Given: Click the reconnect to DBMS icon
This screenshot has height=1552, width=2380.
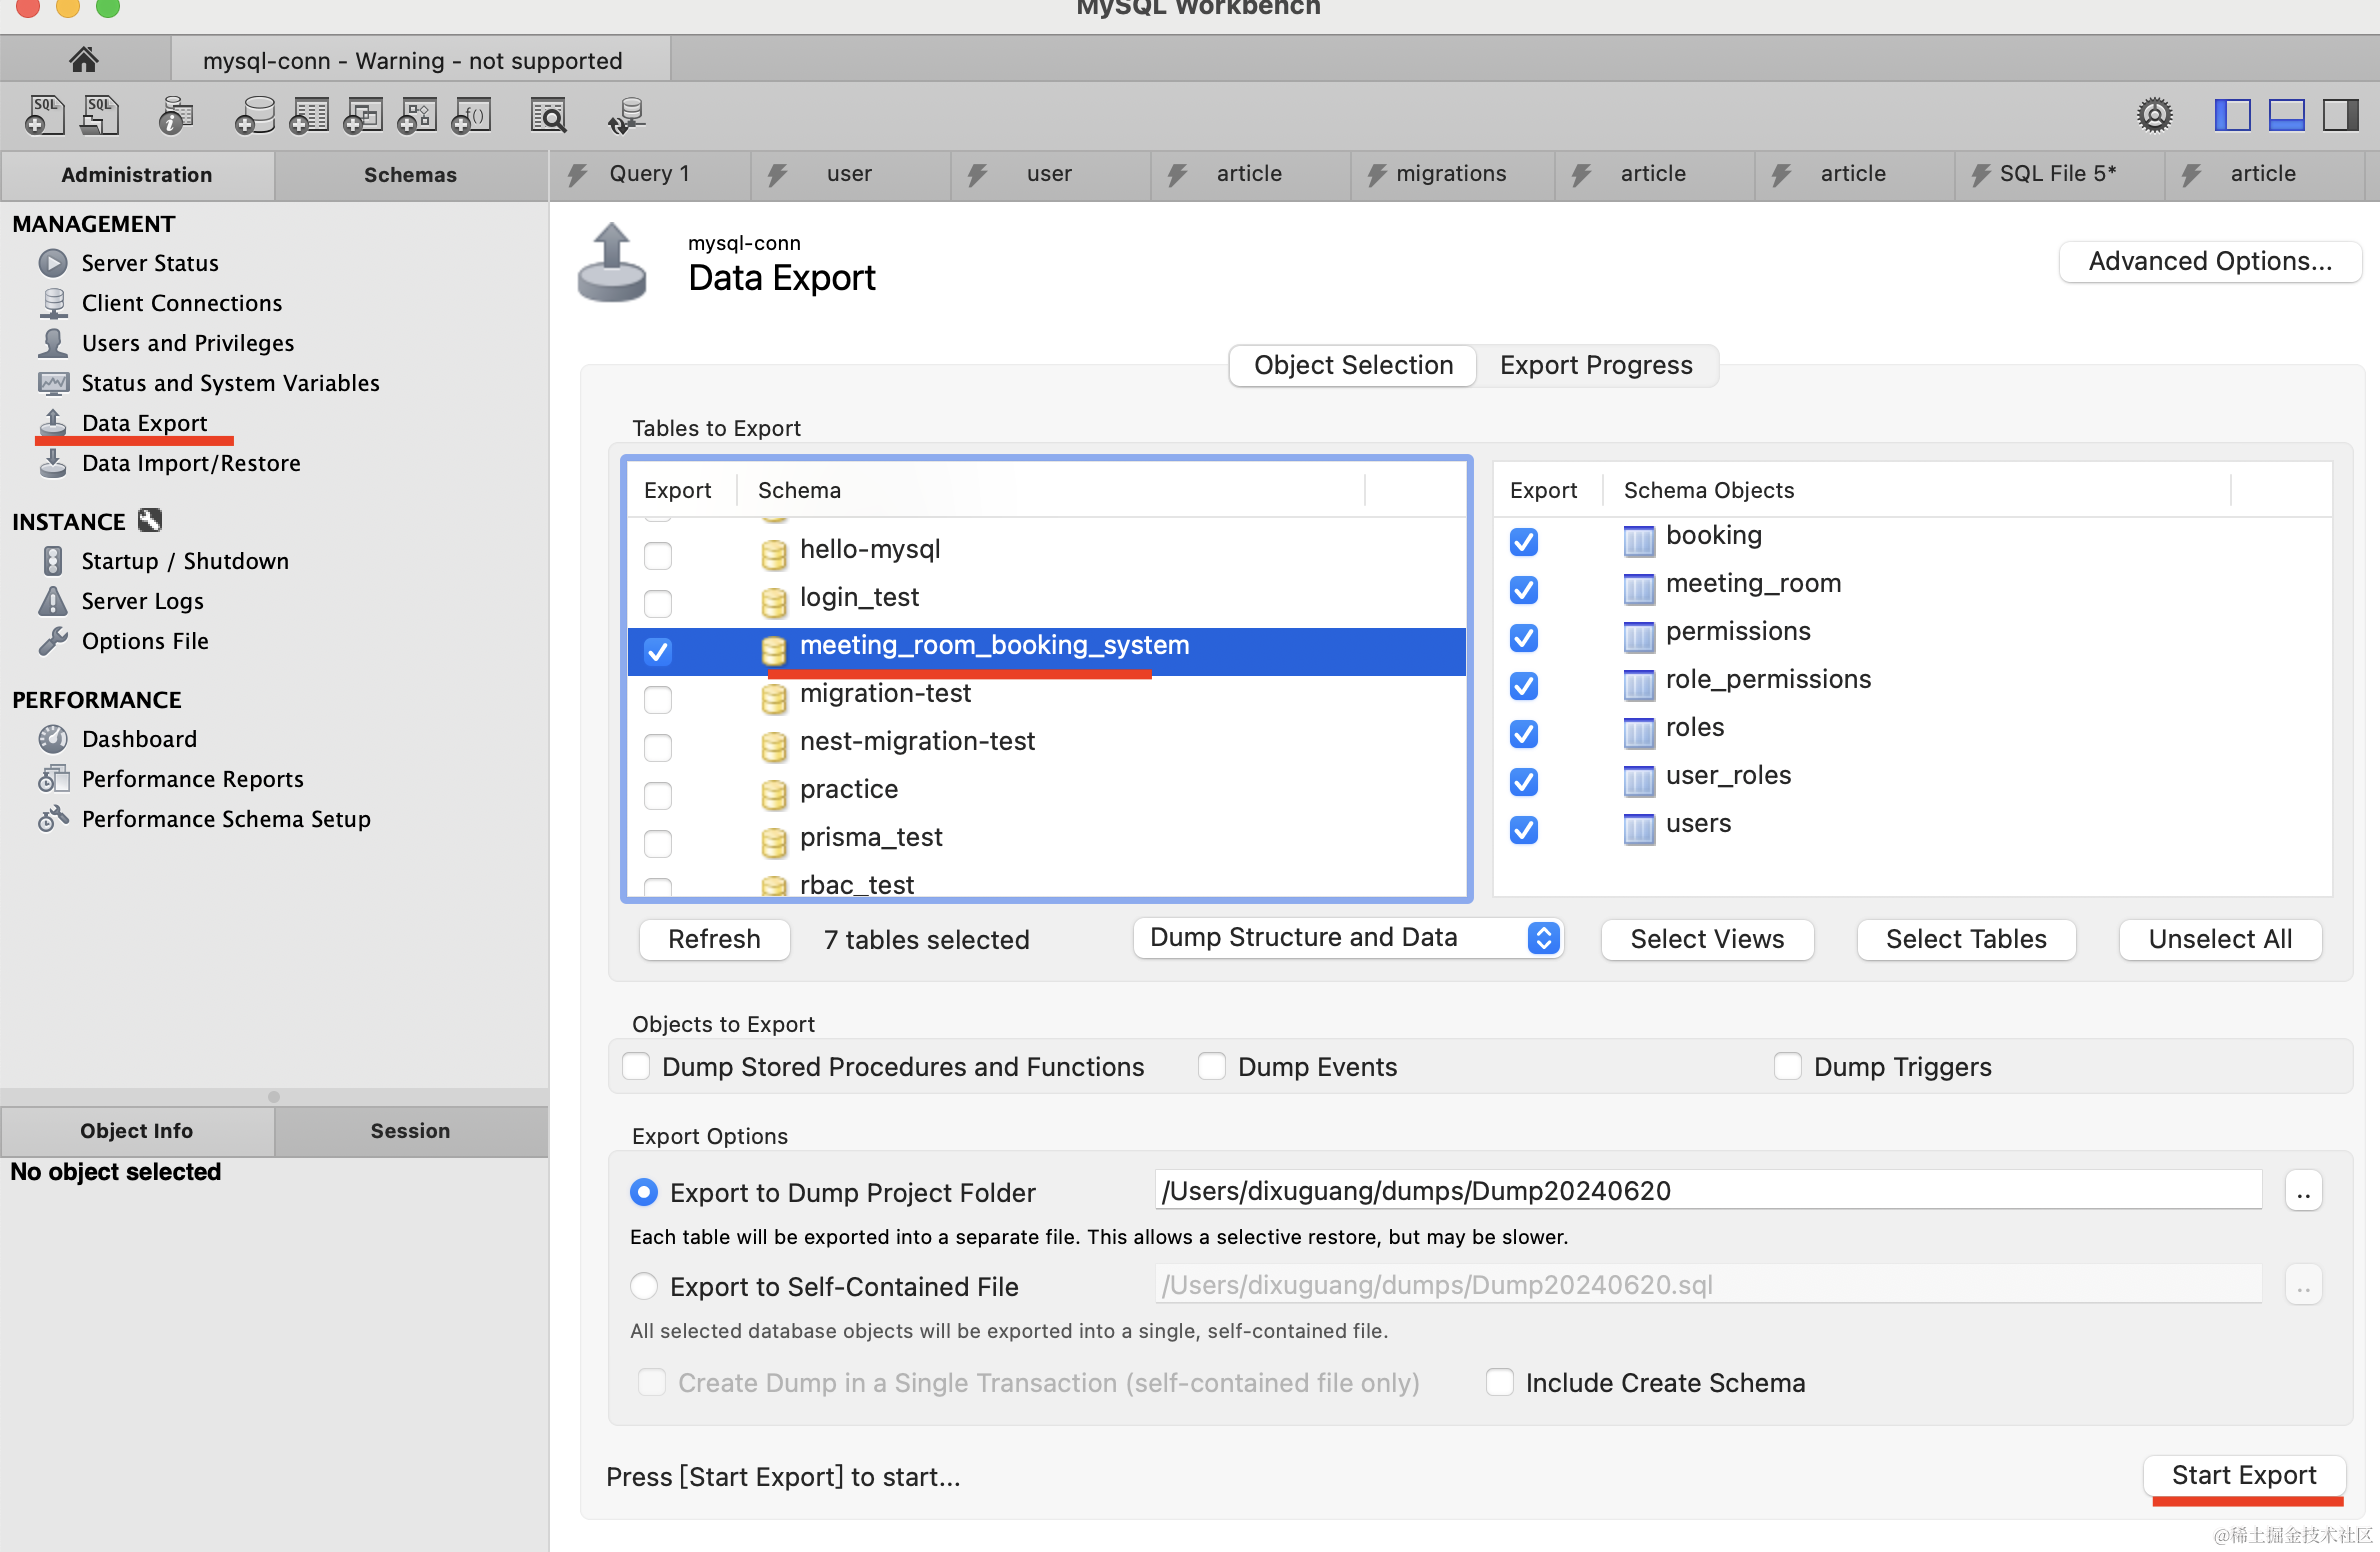Looking at the screenshot, I should pyautogui.click(x=627, y=116).
